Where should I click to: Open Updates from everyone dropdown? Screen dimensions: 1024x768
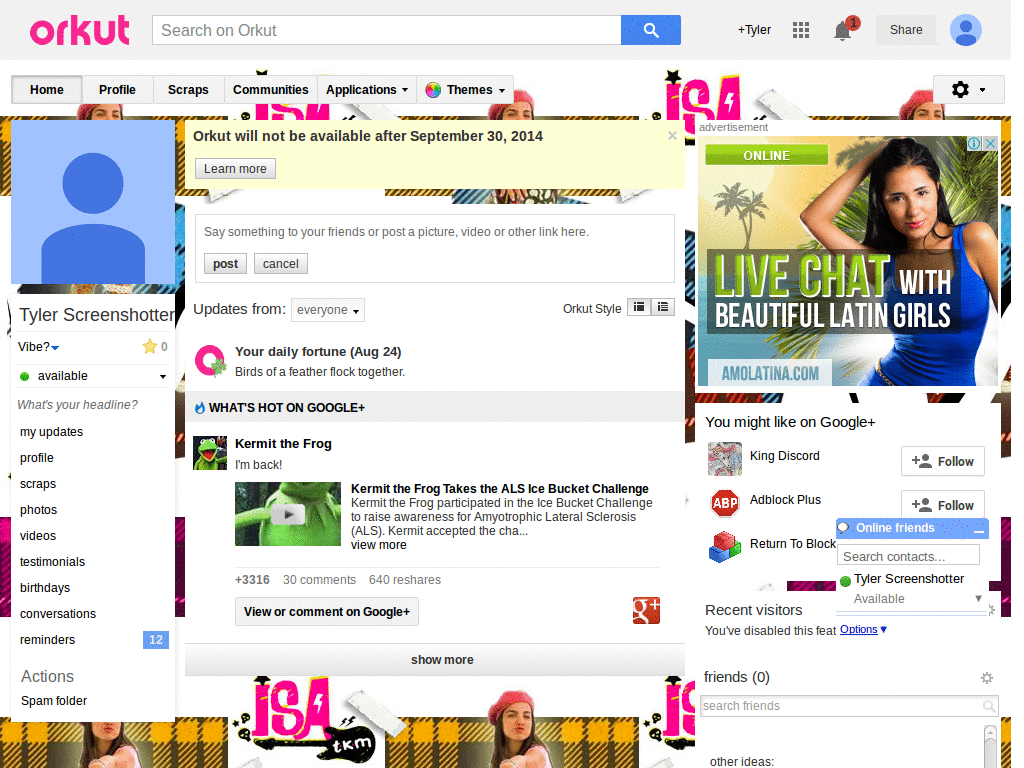coord(328,310)
